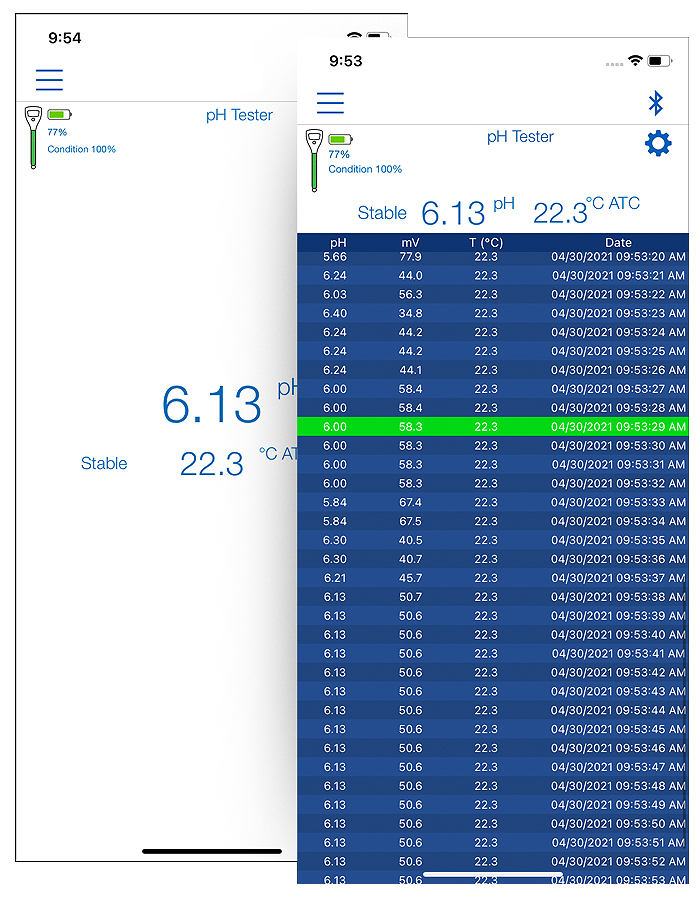Screen dimensions: 700x900
Task: Tap the pH Tester title on the 9:54 screen
Action: click(239, 115)
